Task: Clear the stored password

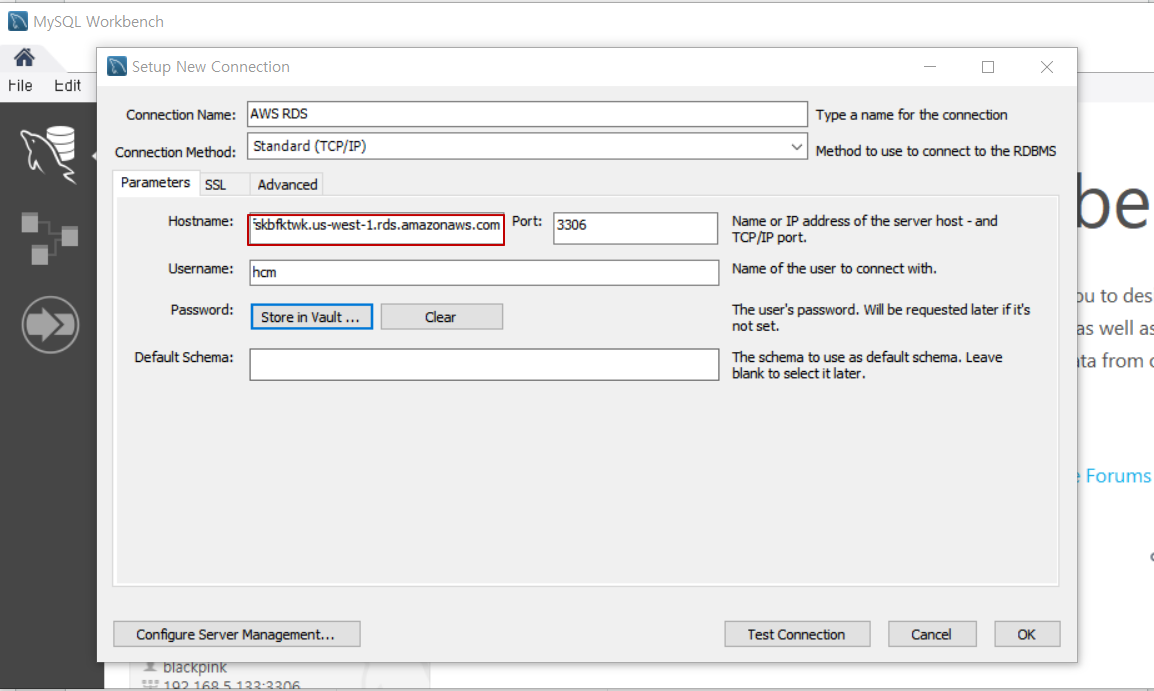Action: tap(442, 316)
